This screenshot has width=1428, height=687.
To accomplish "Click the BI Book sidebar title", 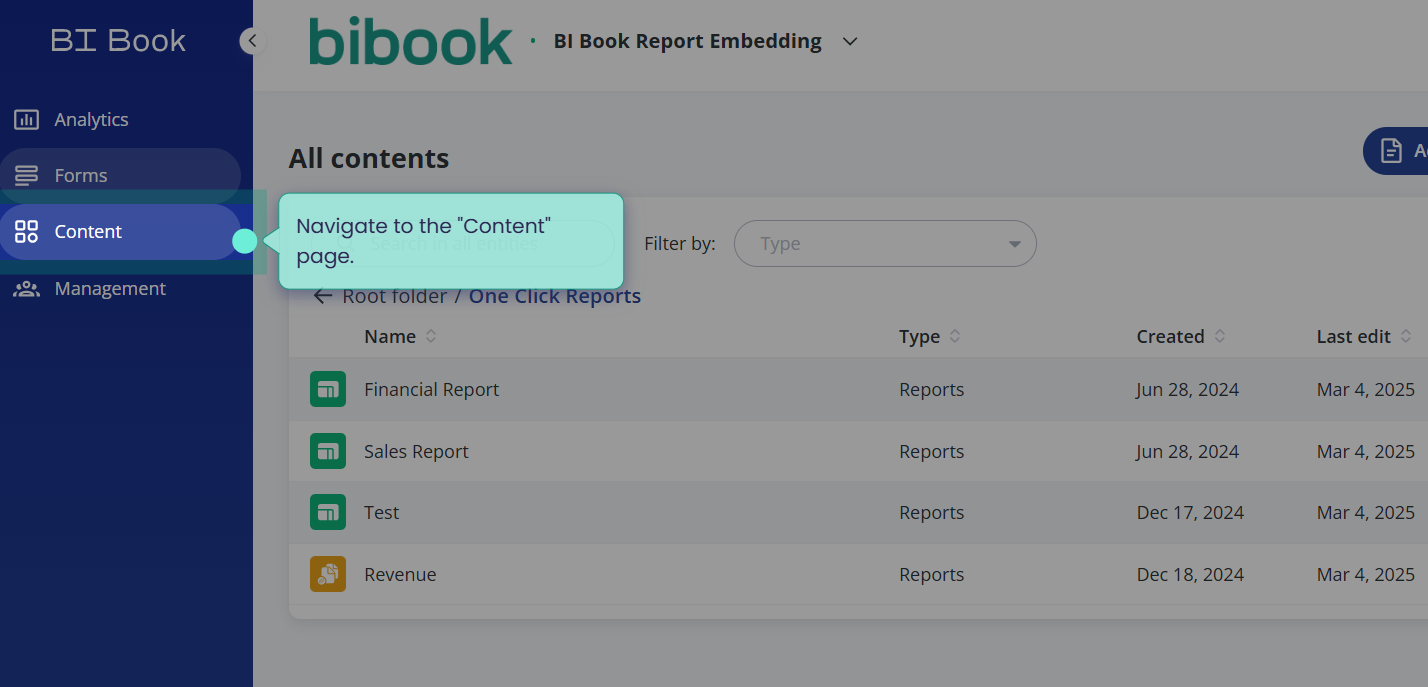I will click(118, 40).
